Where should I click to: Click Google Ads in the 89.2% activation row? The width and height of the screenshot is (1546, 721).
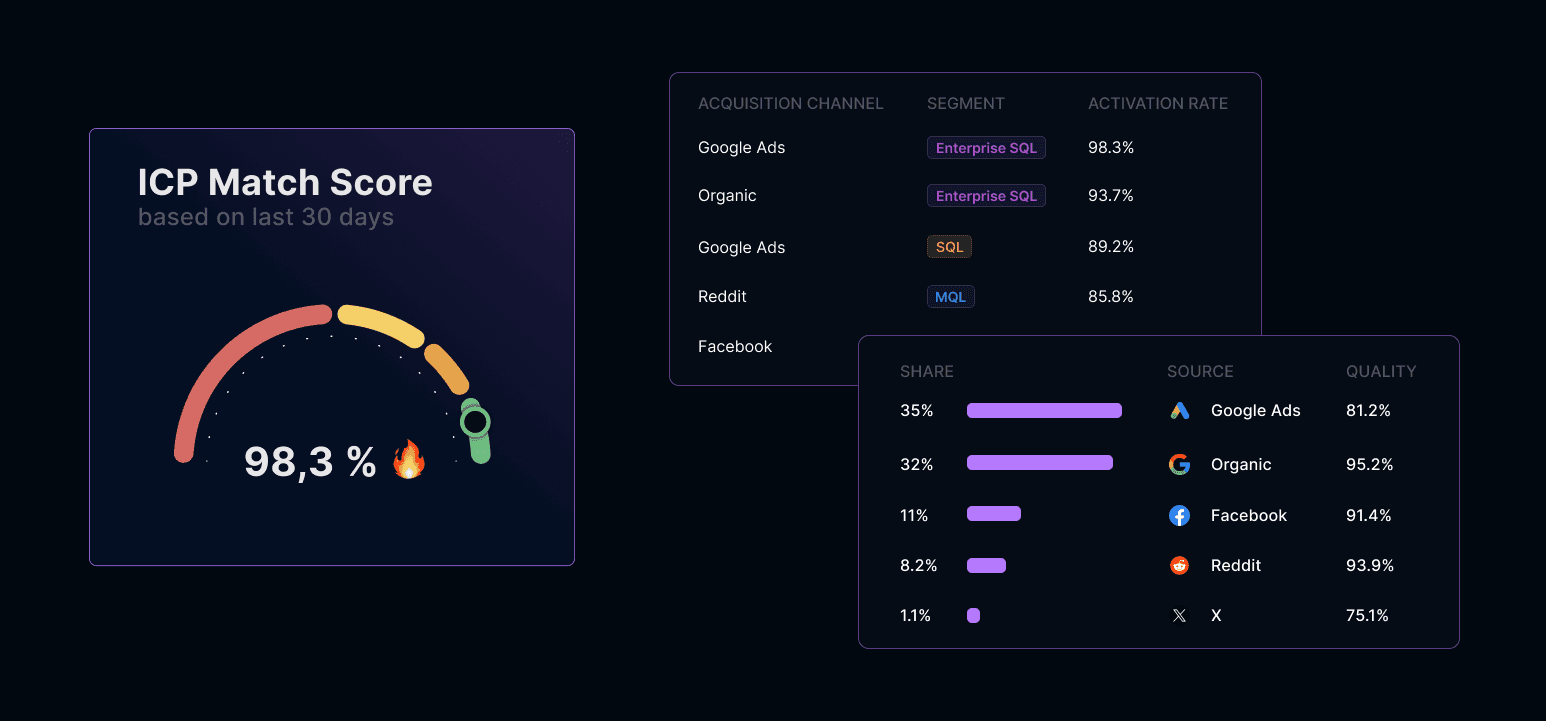coord(742,248)
